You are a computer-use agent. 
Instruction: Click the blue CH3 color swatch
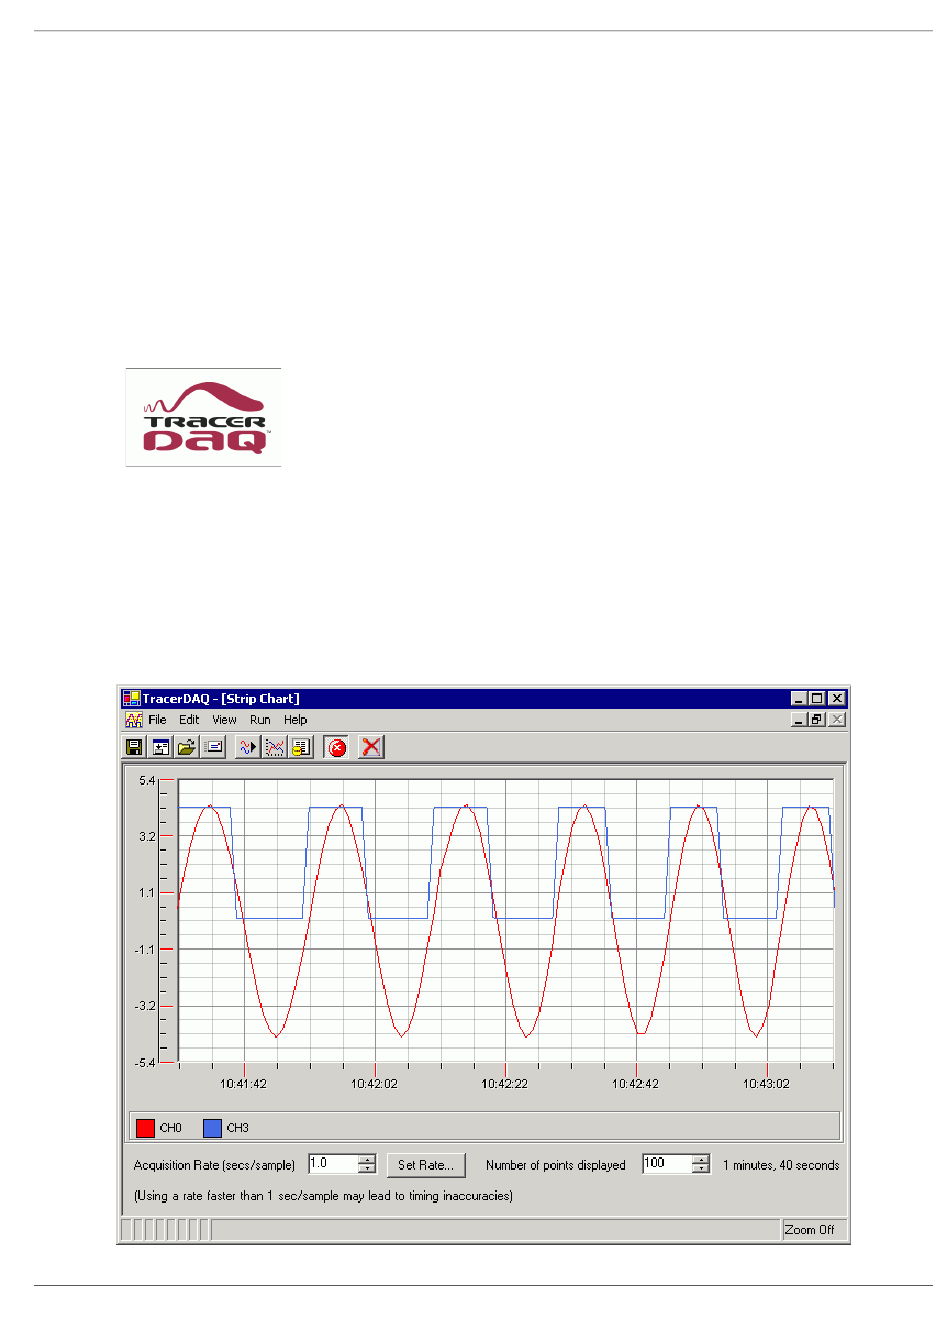[x=212, y=1128]
